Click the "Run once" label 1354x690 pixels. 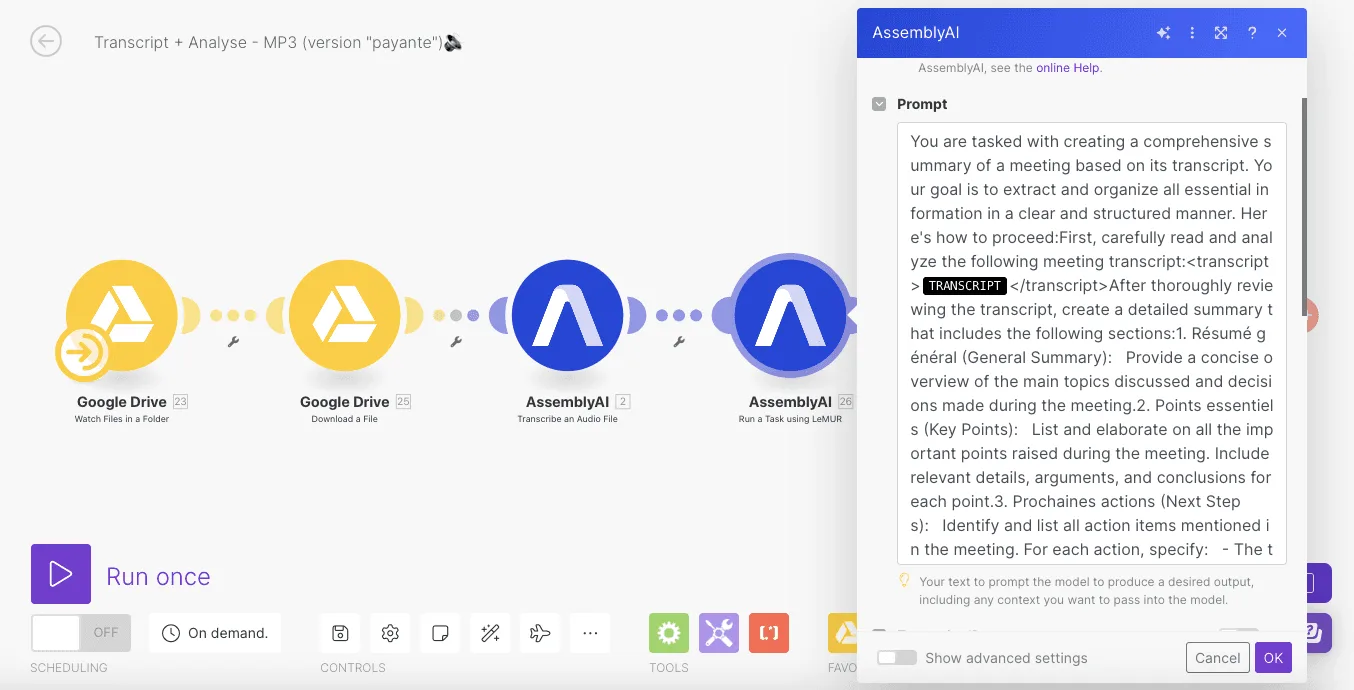point(158,577)
